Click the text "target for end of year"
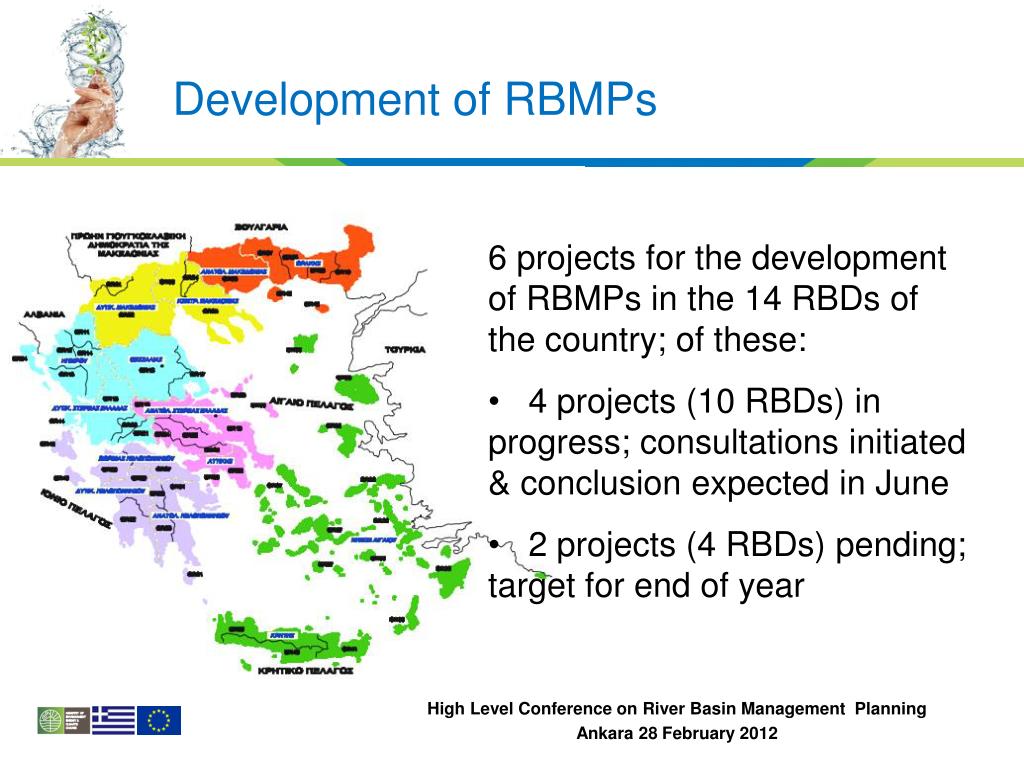The height and width of the screenshot is (768, 1024). 646,586
